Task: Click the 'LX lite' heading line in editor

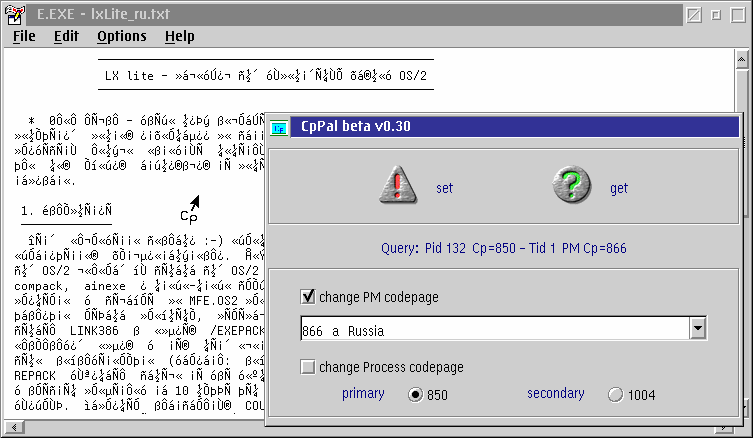Action: [266, 75]
